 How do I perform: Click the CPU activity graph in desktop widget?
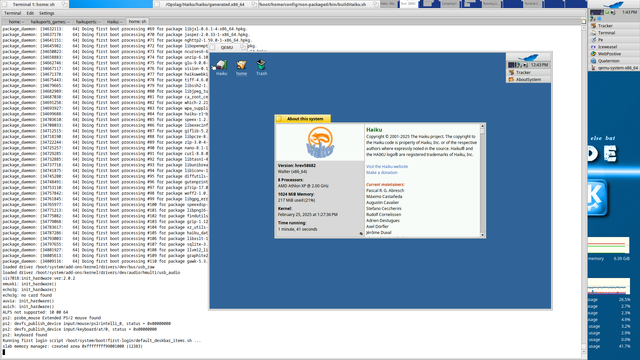[609, 286]
